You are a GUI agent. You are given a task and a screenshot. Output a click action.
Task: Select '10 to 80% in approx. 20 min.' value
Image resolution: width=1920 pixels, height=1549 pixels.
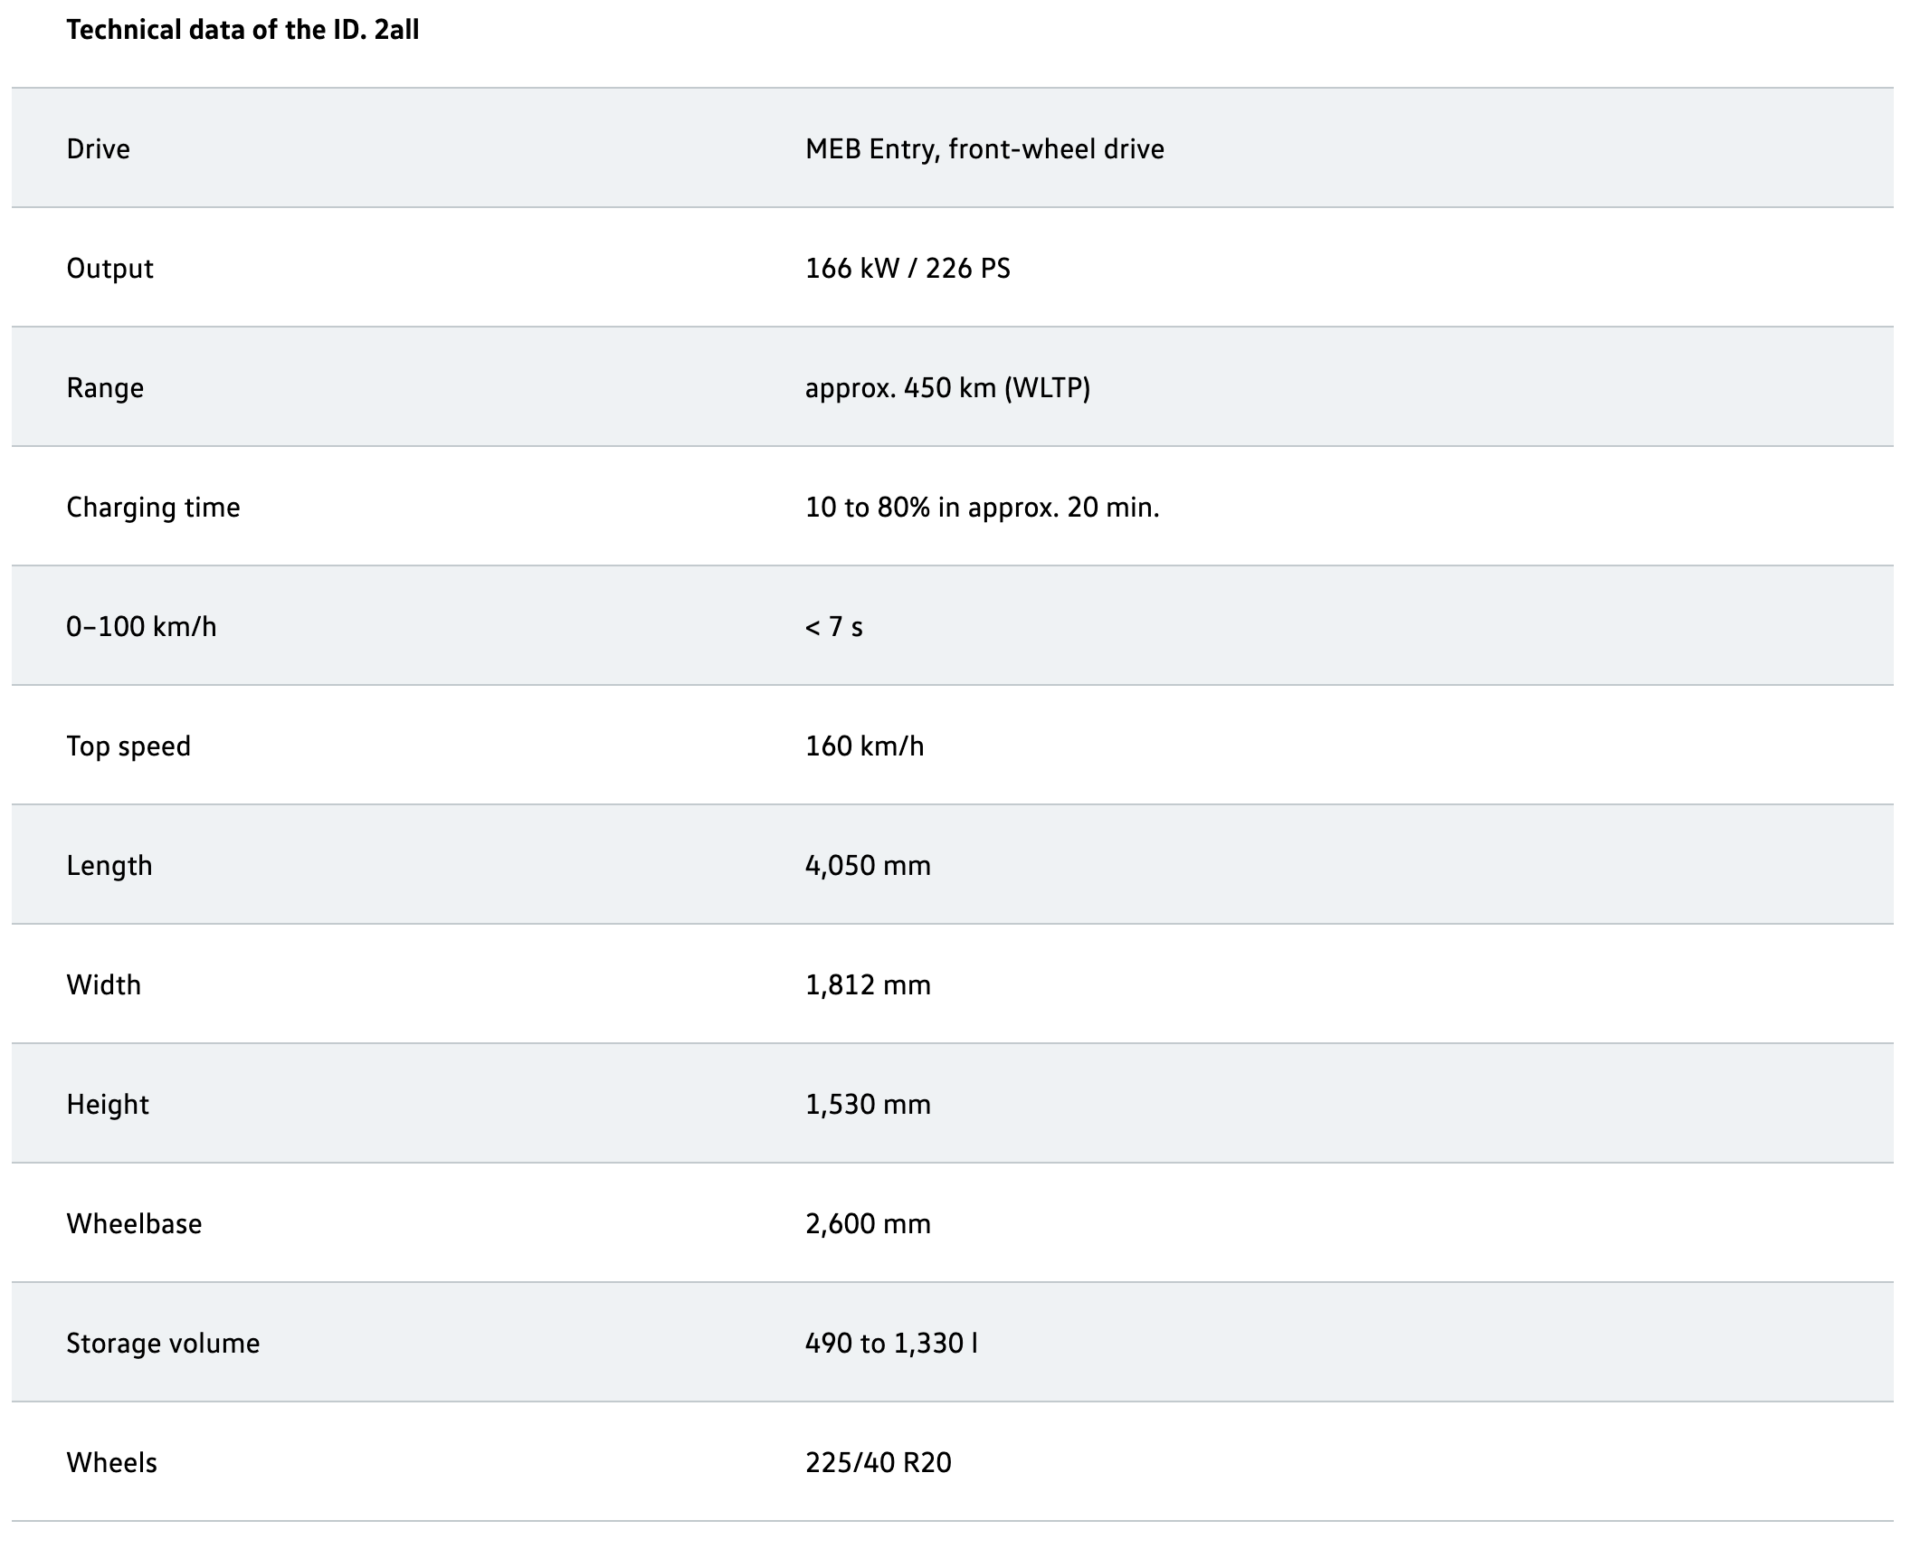click(x=982, y=508)
